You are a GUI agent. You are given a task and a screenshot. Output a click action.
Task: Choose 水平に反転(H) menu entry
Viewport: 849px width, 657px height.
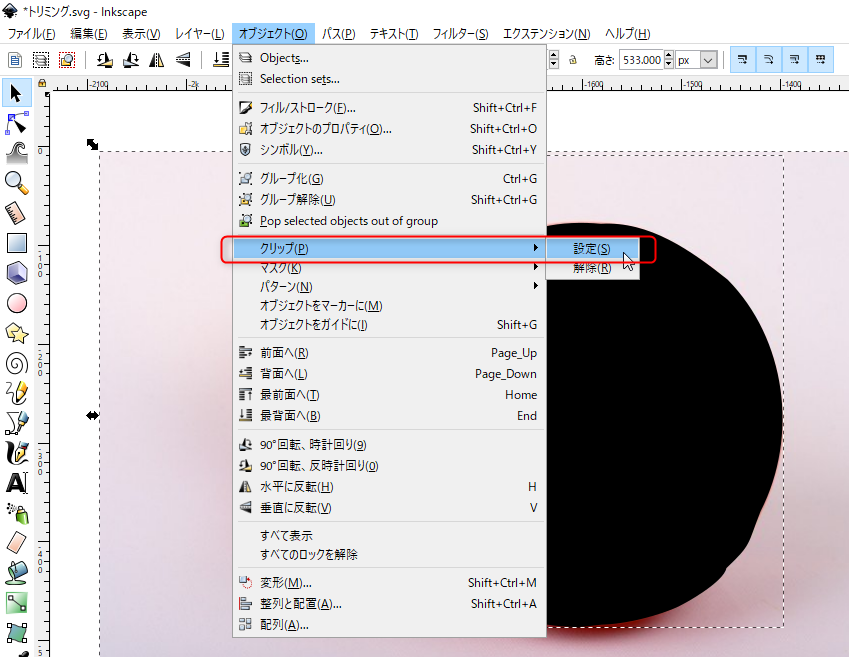pyautogui.click(x=389, y=487)
